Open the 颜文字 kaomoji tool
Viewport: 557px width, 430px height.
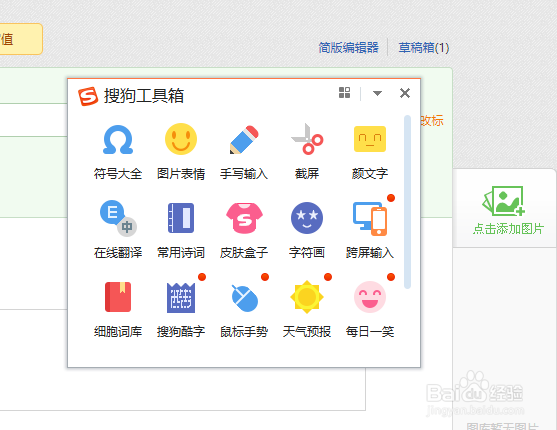pyautogui.click(x=370, y=139)
